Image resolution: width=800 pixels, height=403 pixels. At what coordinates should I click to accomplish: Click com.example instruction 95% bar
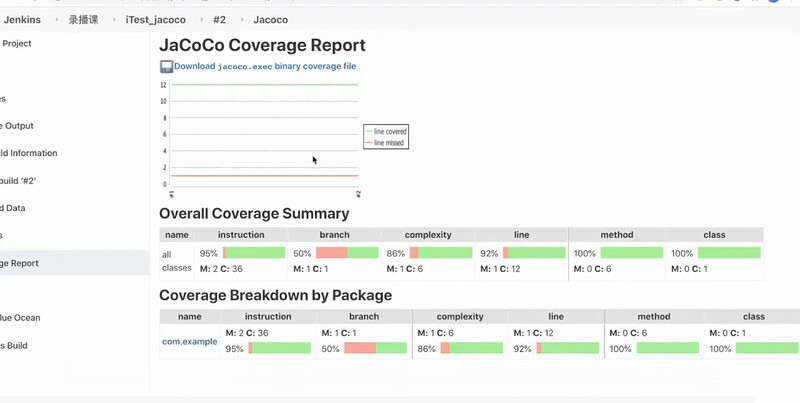click(280, 348)
